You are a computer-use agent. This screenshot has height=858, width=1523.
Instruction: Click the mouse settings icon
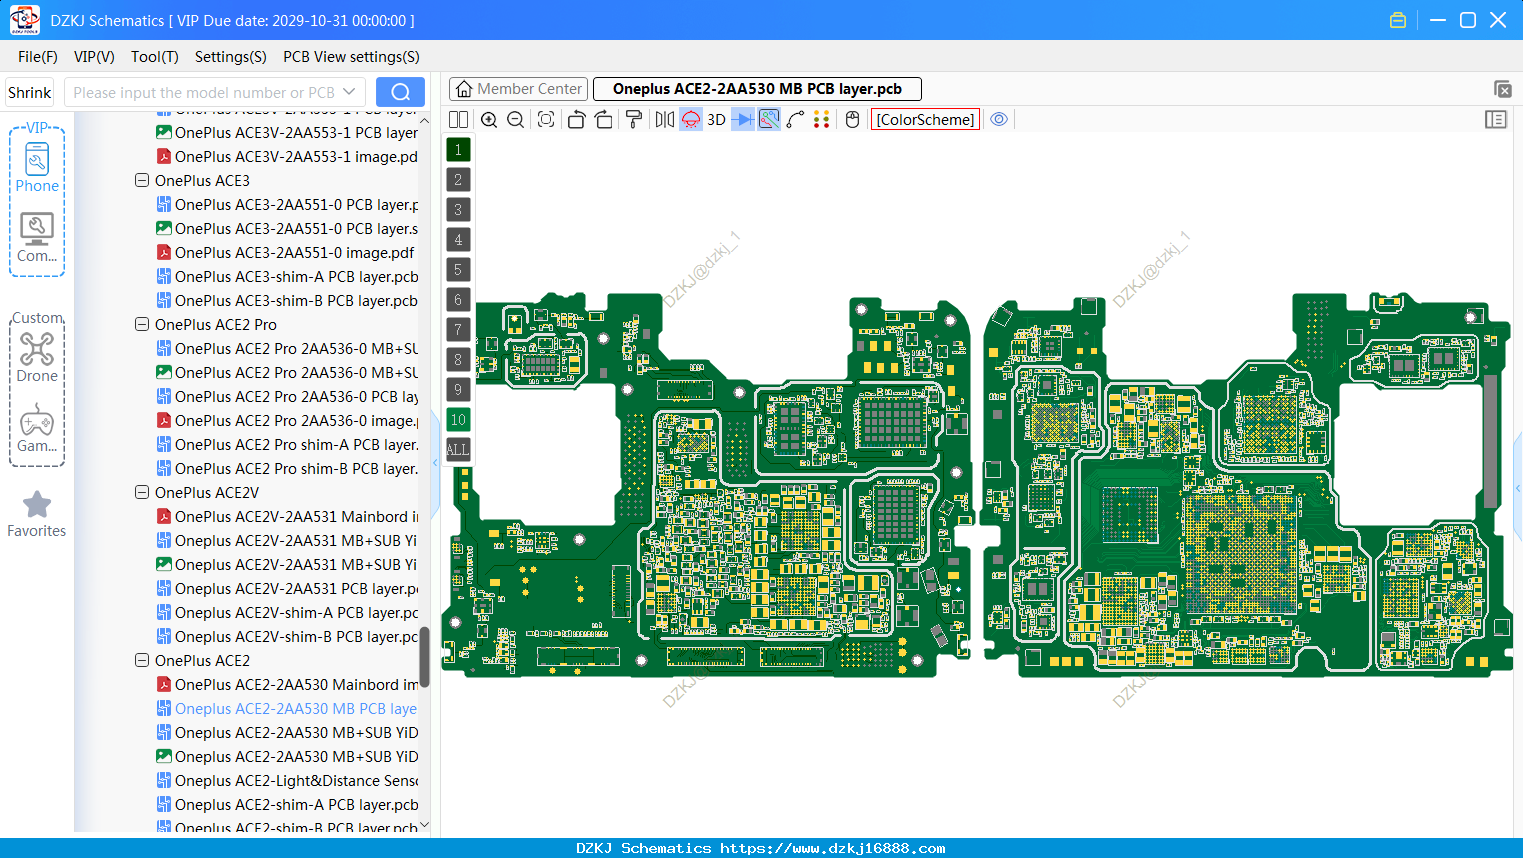click(852, 120)
